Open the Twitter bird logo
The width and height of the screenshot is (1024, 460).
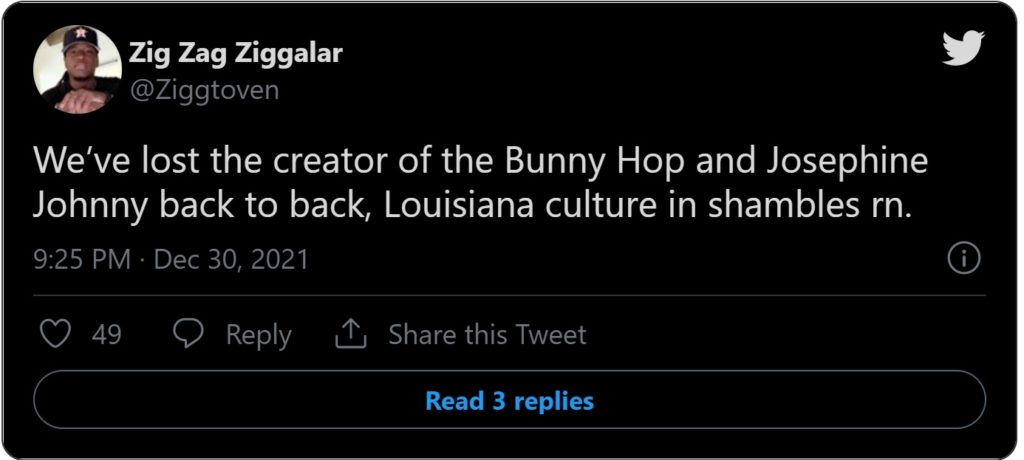click(963, 48)
